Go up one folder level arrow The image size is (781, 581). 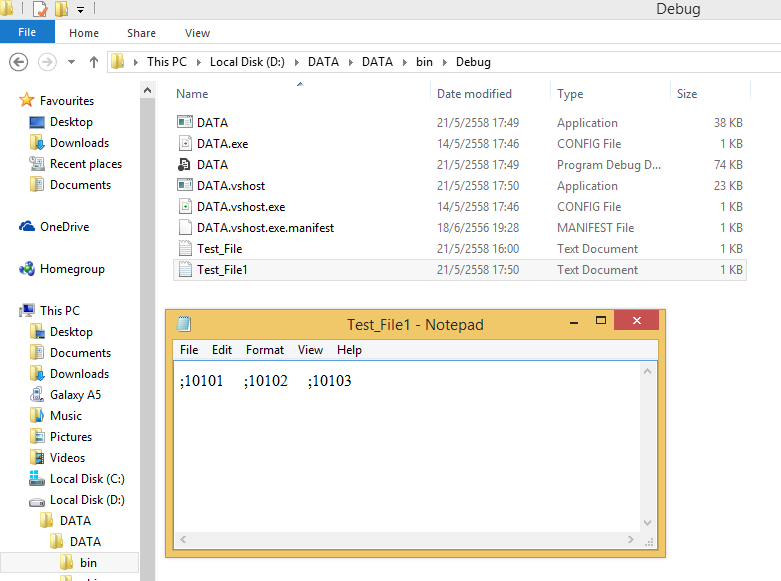click(94, 62)
